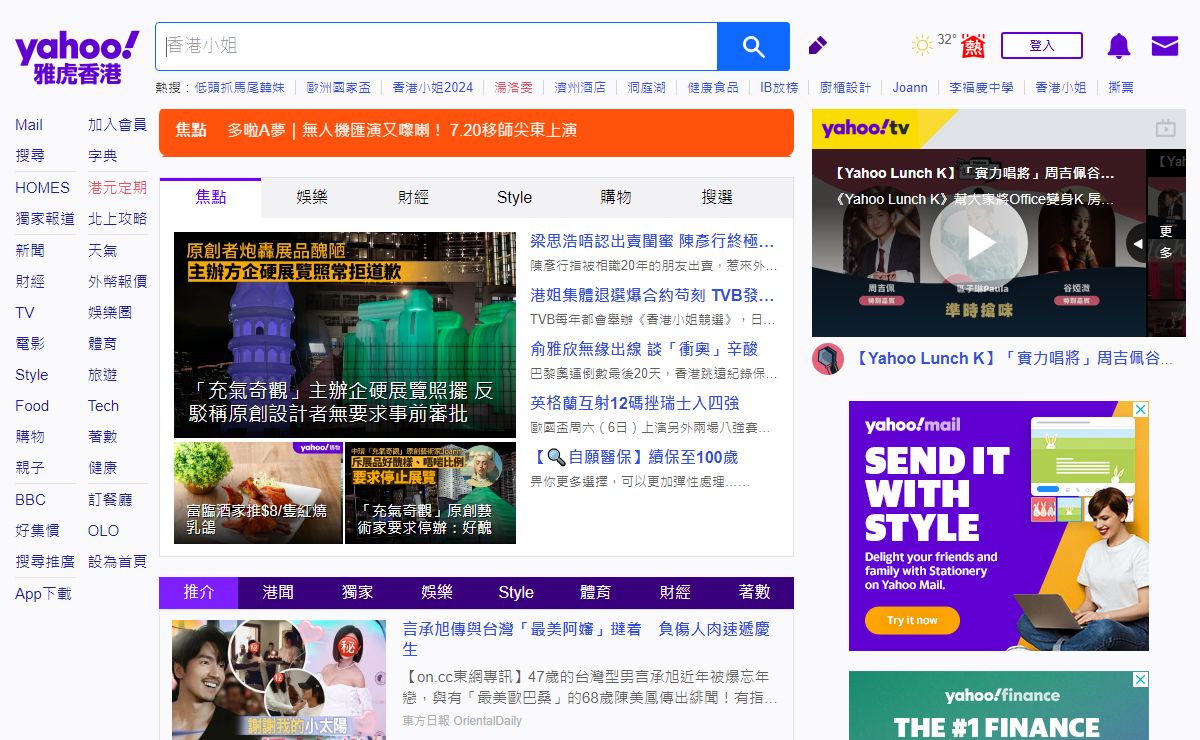Click THE #1 FINANCE Yahoo Finance ad

coord(998,706)
